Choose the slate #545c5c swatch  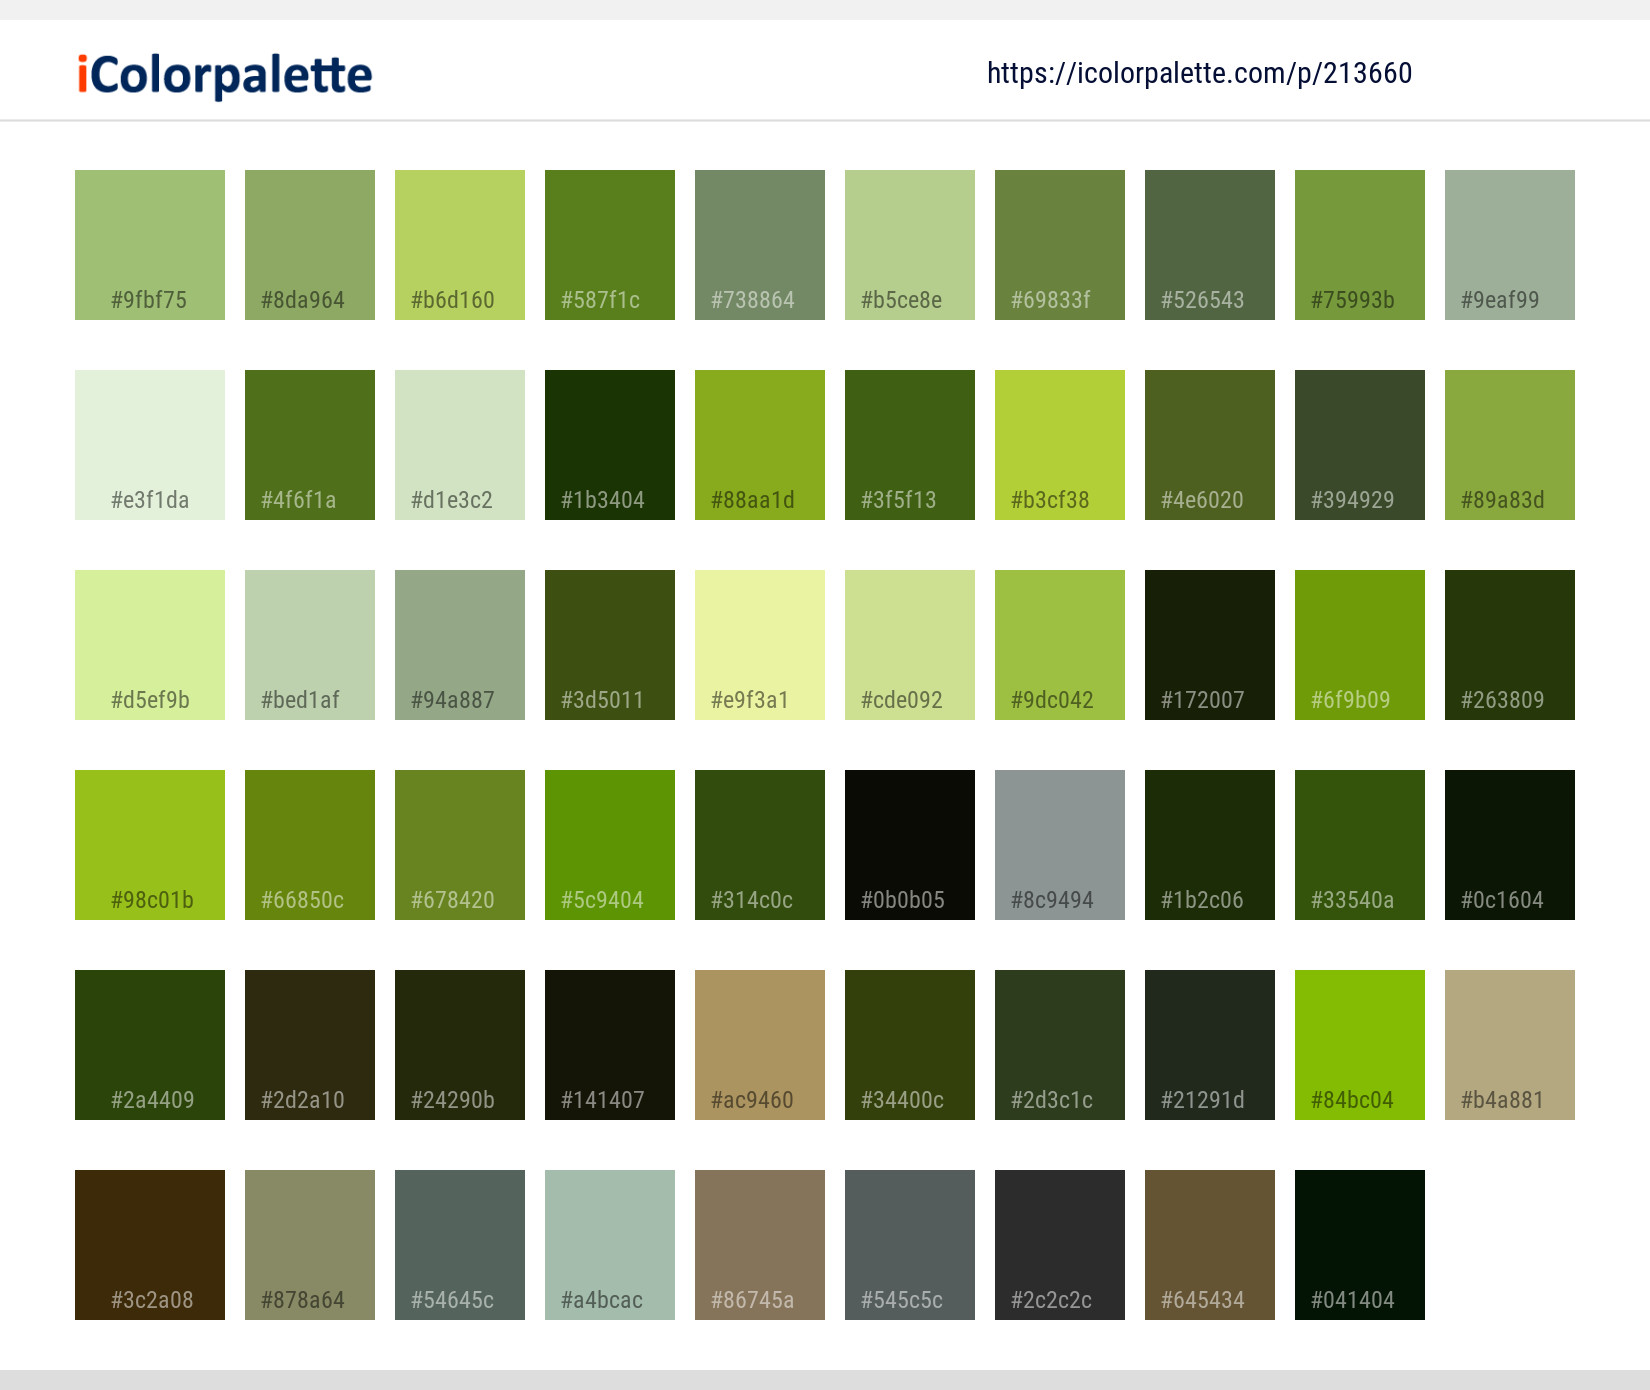coord(910,1245)
